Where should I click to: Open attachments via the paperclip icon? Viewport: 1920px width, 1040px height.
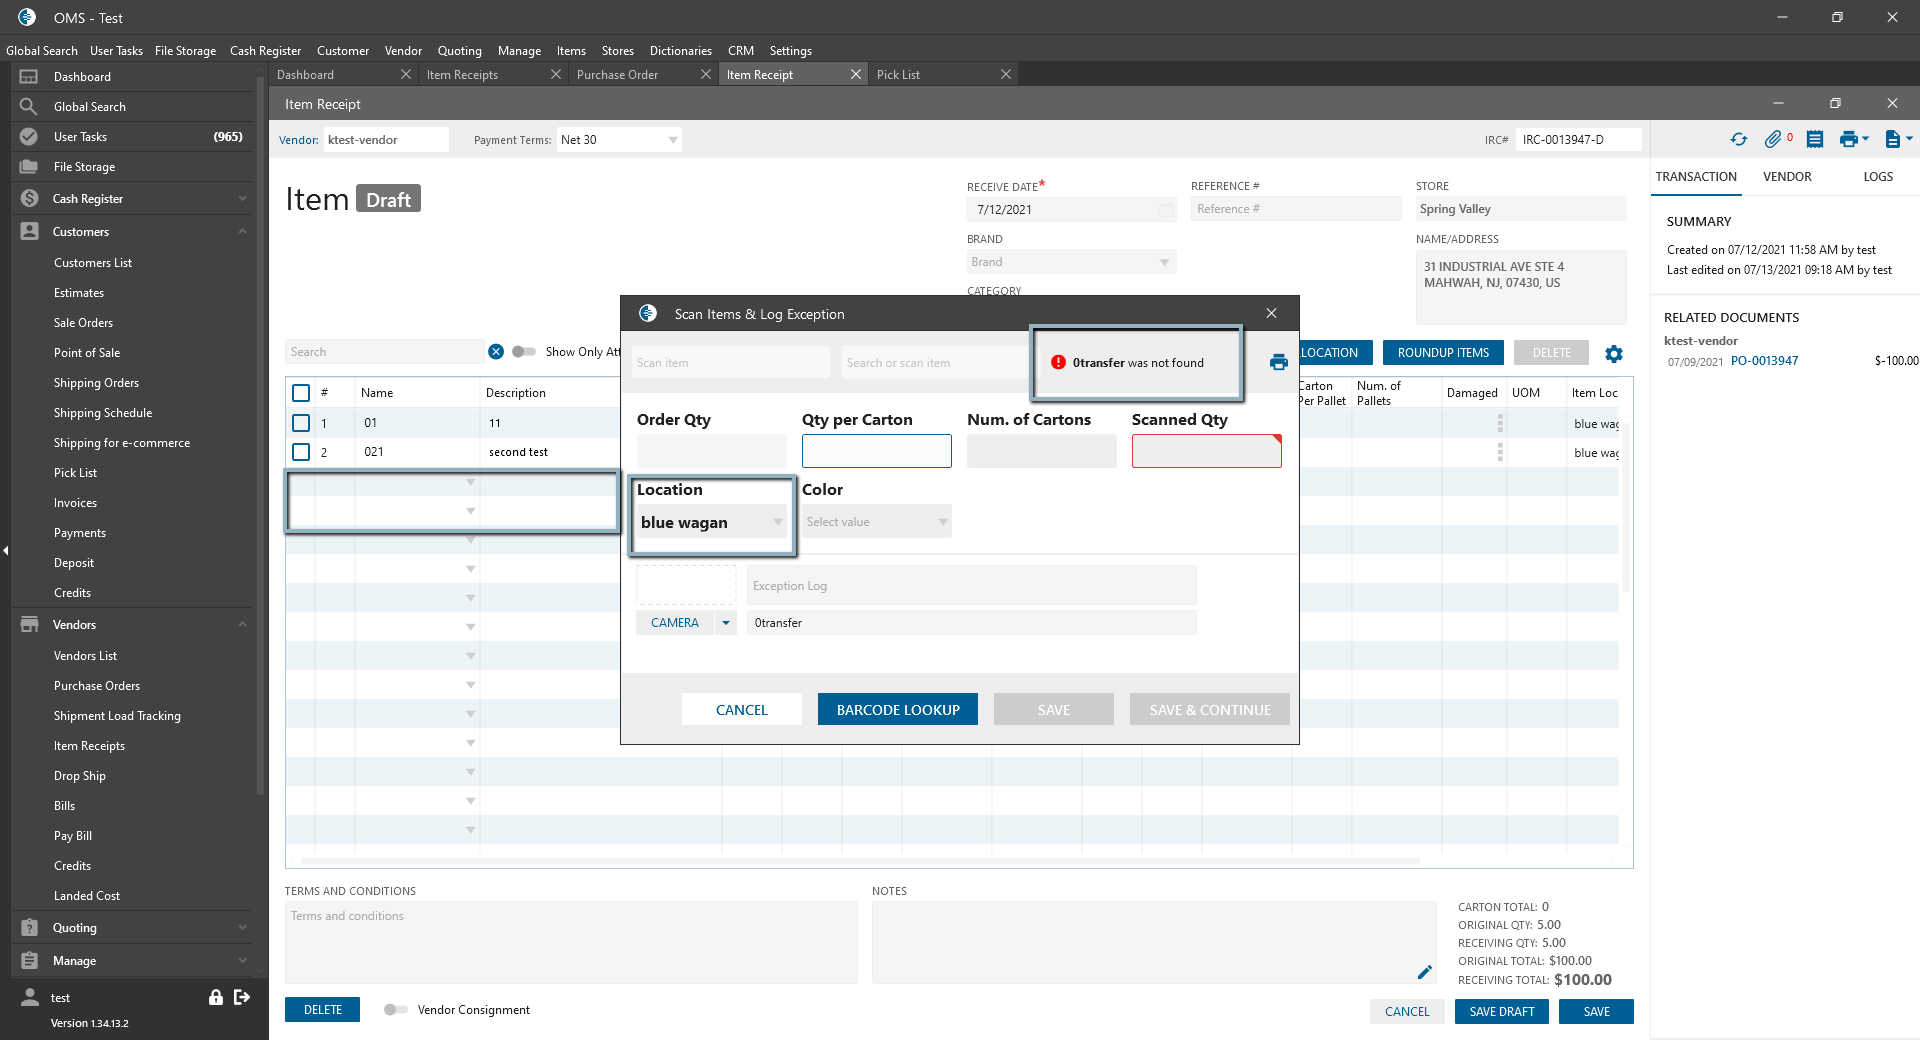tap(1773, 140)
